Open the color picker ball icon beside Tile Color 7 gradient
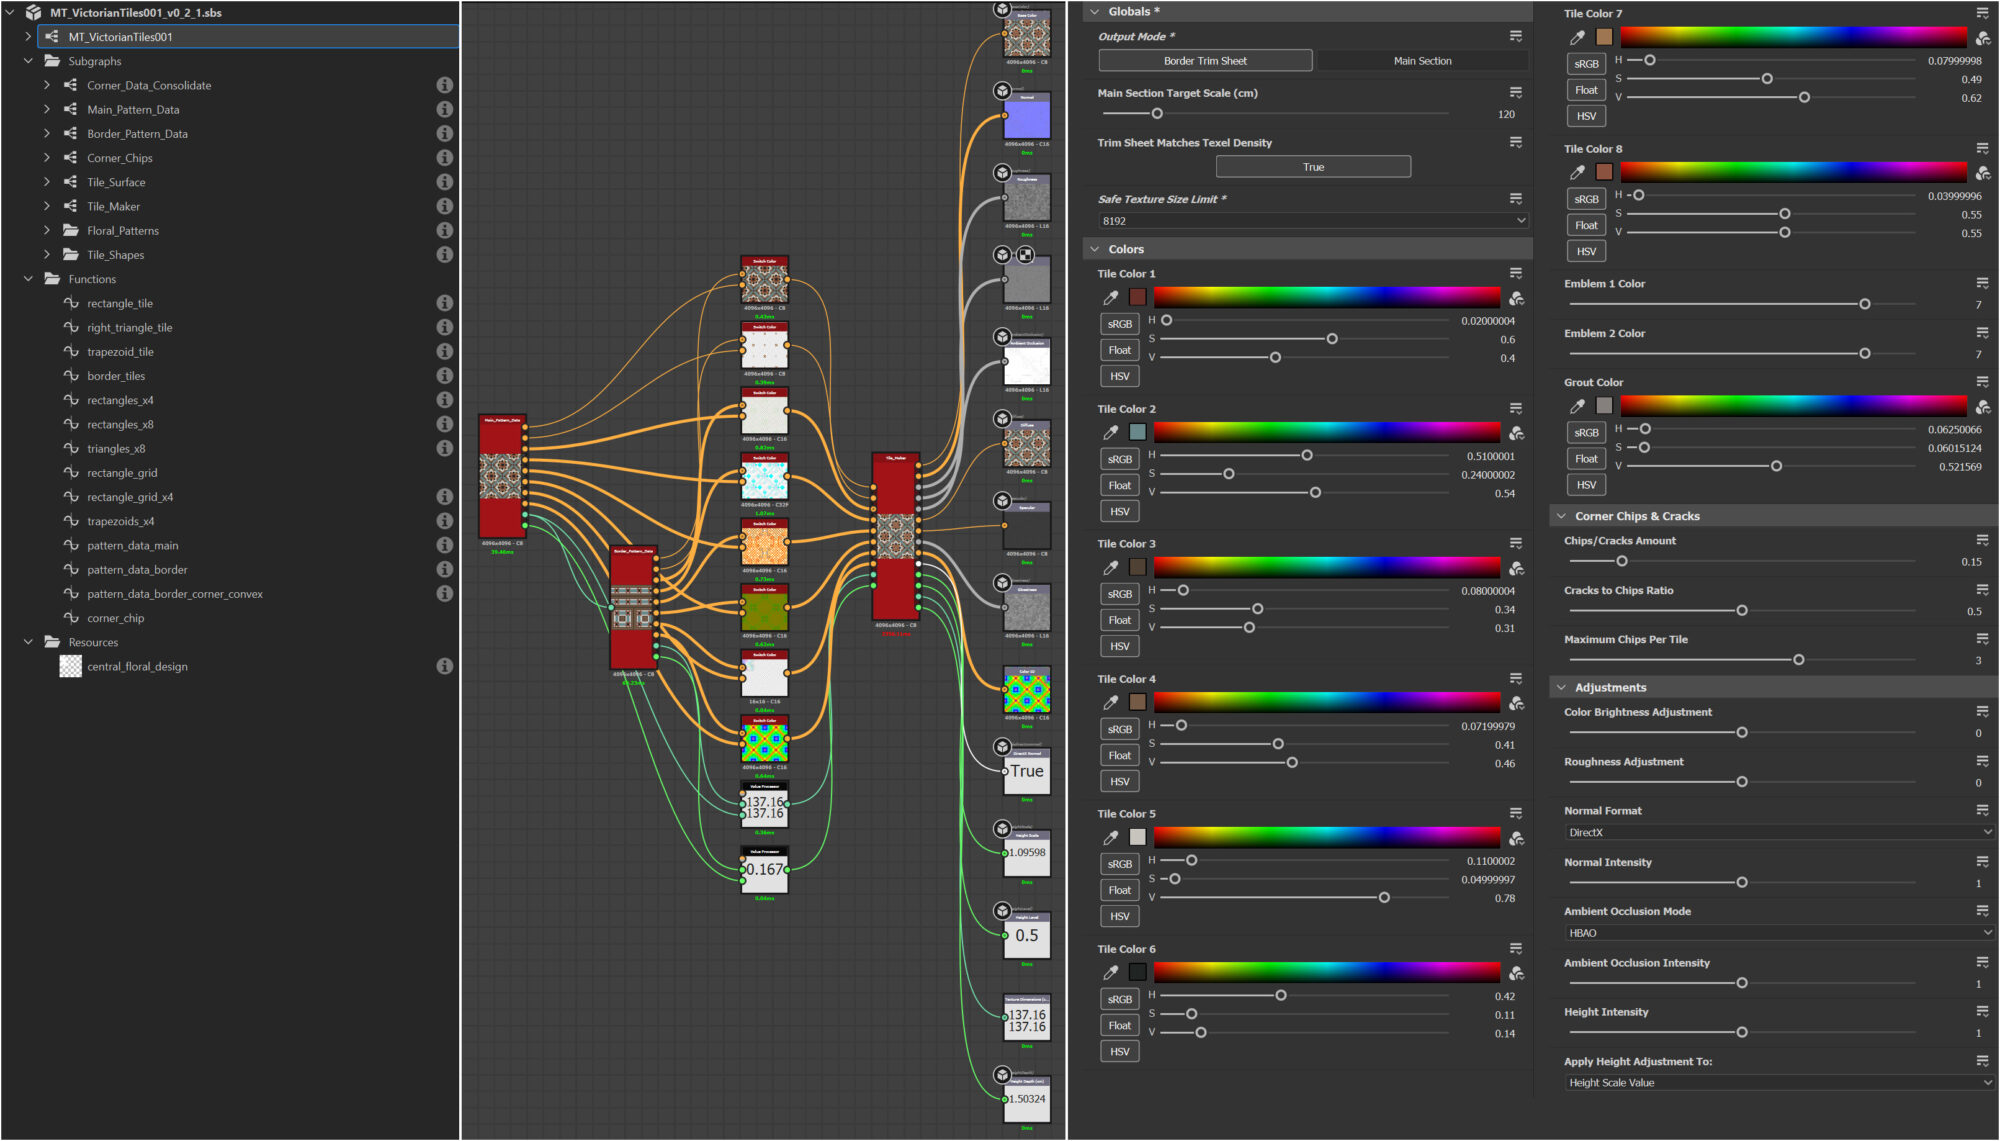2000x1141 pixels. (x=1982, y=36)
